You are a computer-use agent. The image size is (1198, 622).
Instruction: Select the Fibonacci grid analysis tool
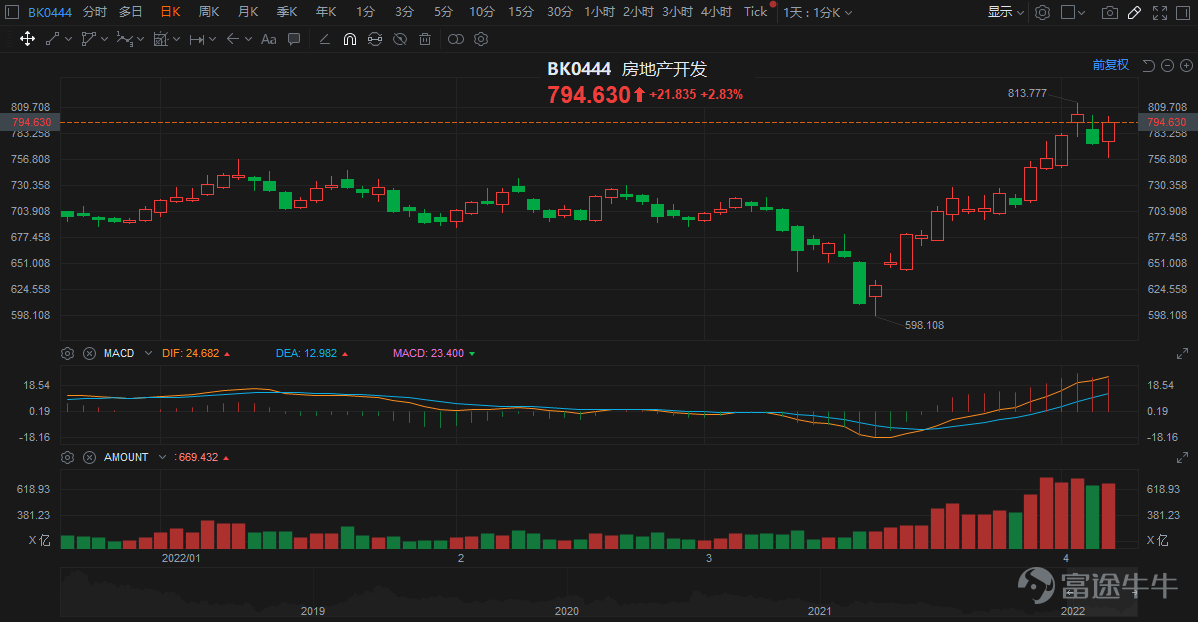coord(160,39)
